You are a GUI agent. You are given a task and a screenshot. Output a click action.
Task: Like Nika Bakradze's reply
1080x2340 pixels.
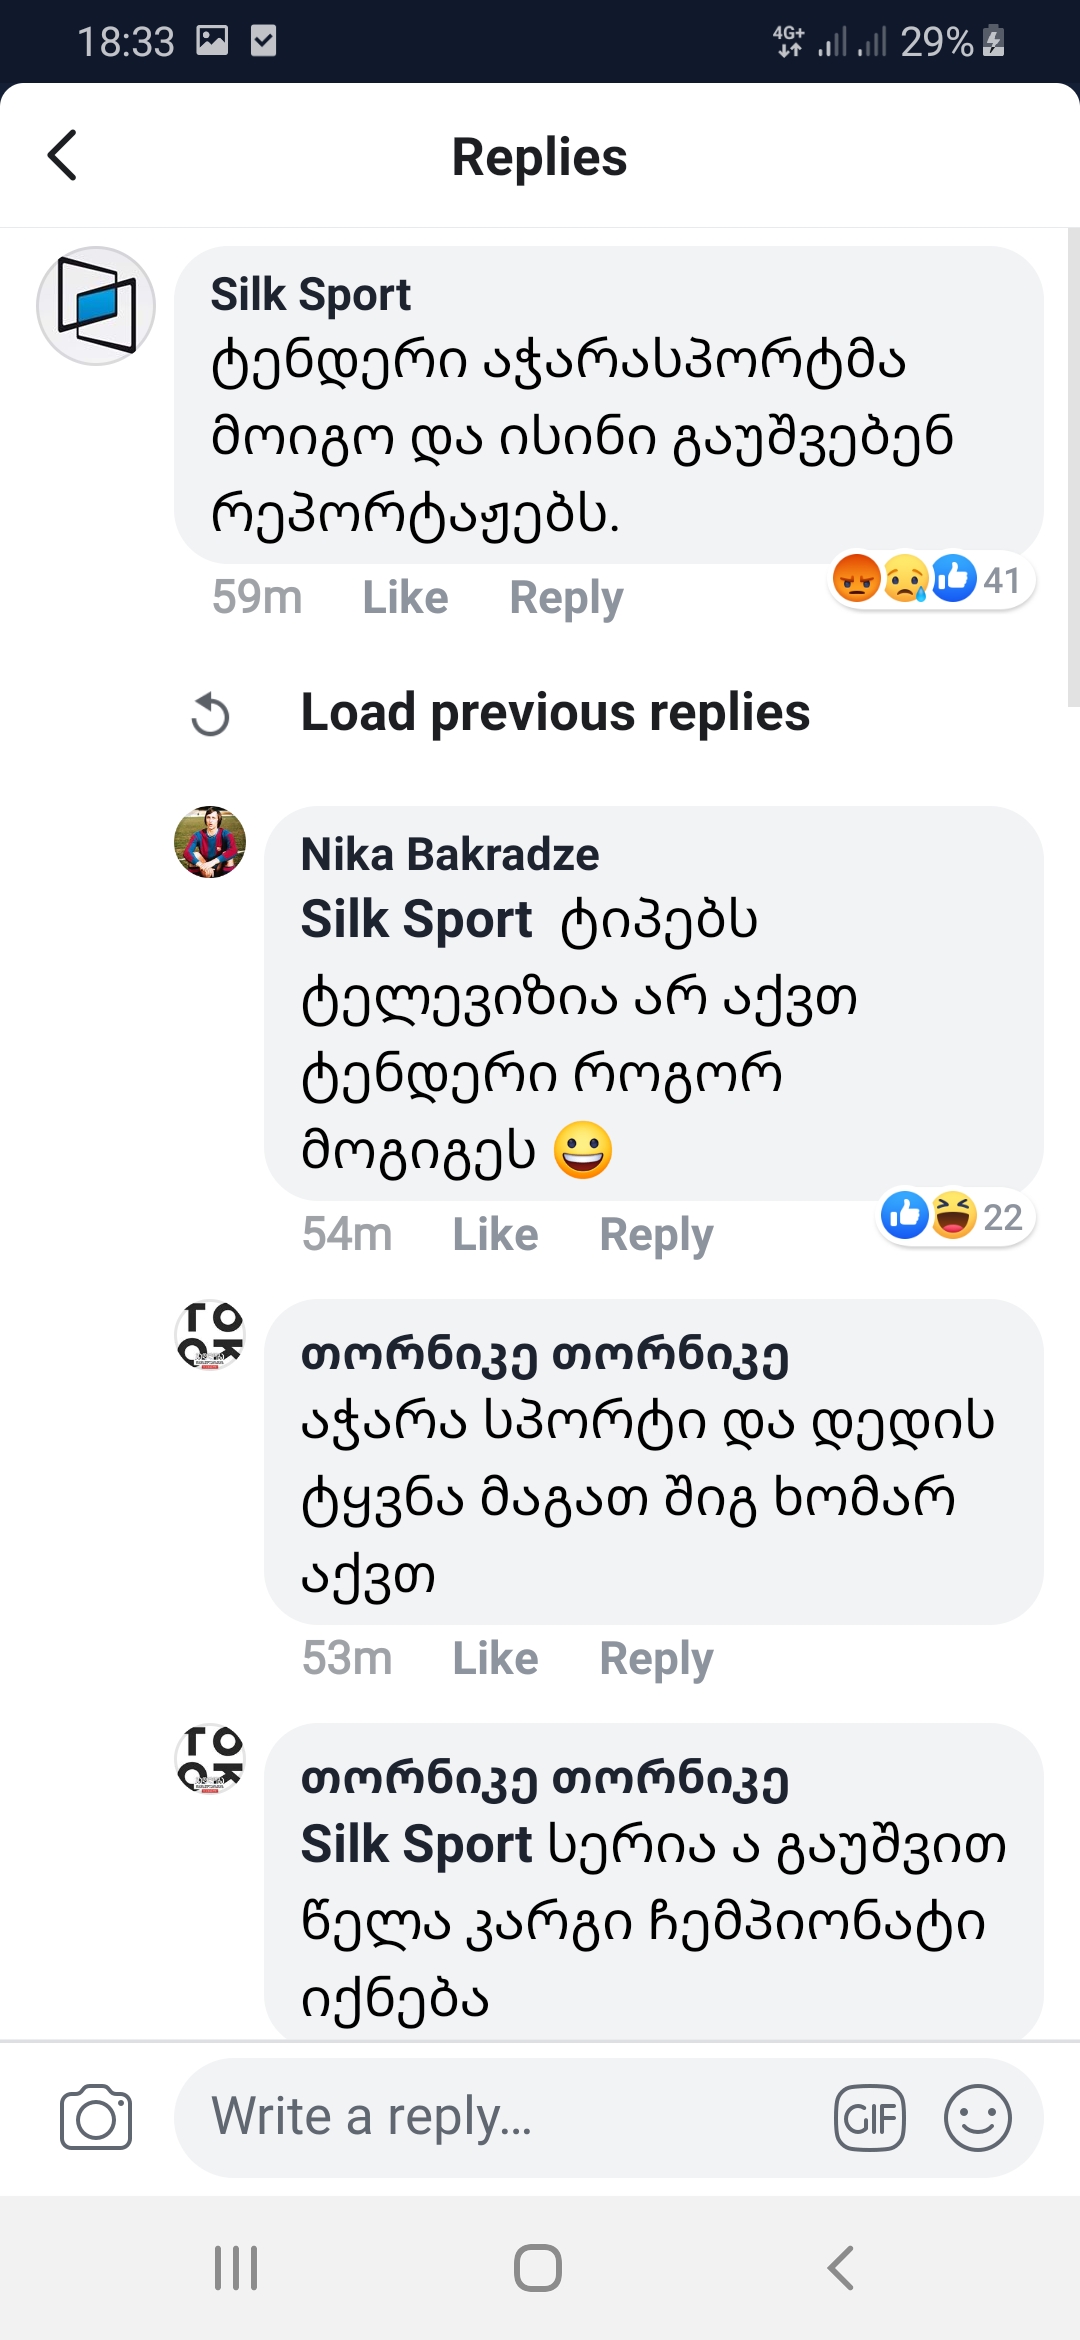pos(495,1234)
